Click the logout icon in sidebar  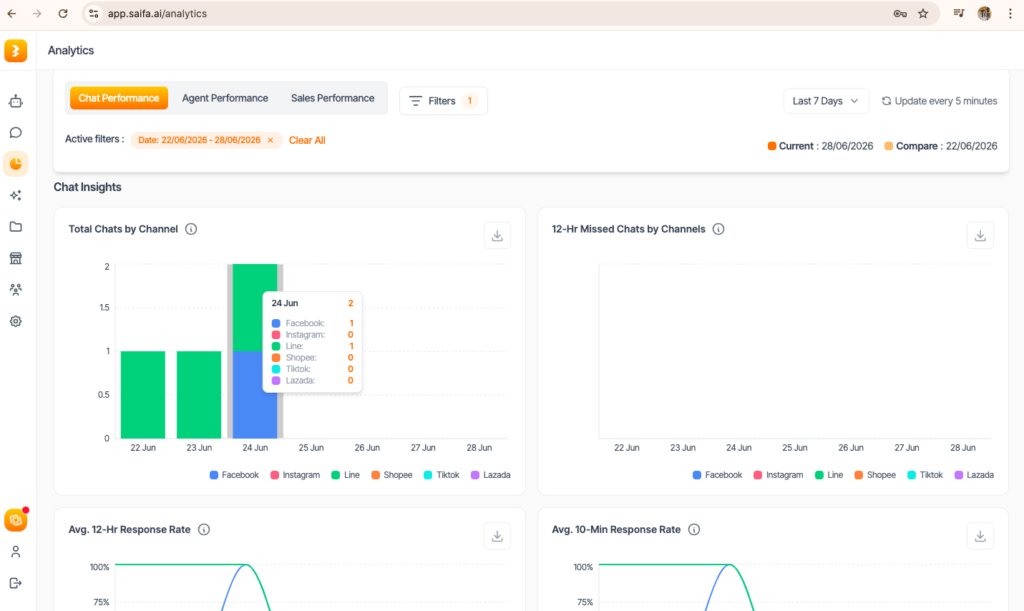[16, 583]
